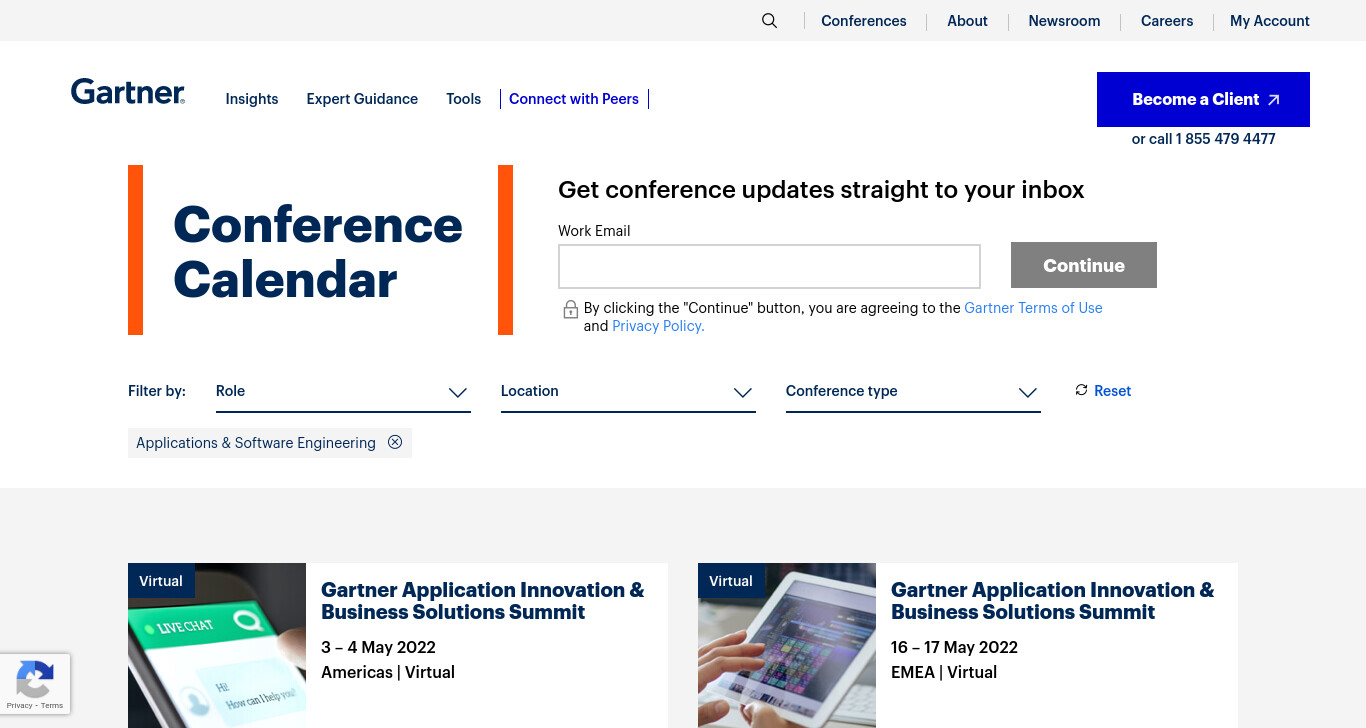1366x728 pixels.
Task: Expand the Role filter dropdown
Action: [x=343, y=392]
